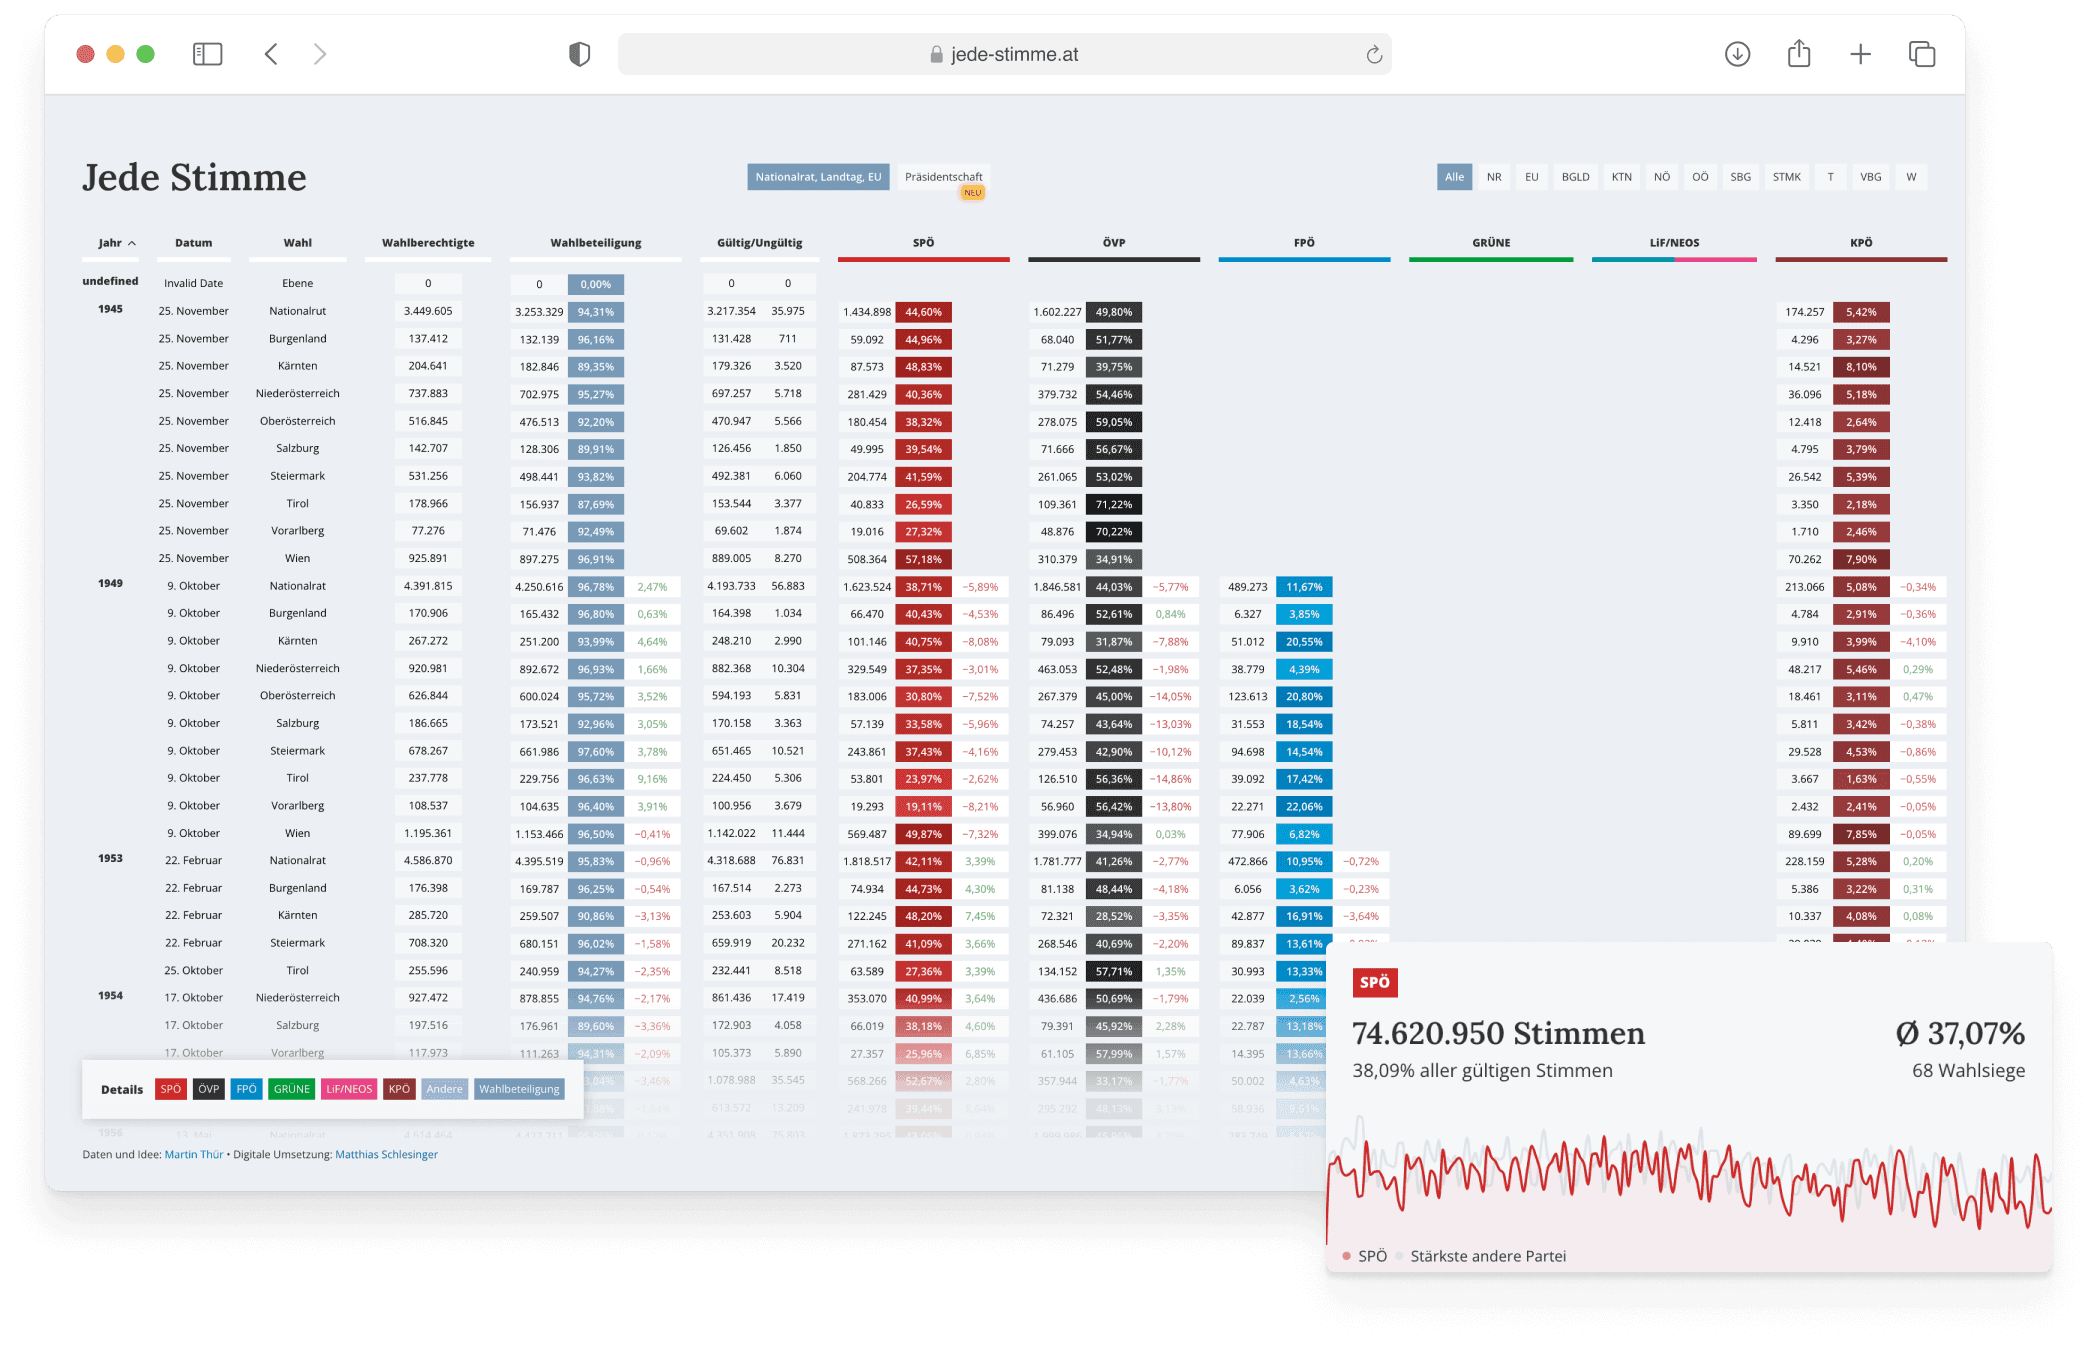Reload the page using the refresh icon
The height and width of the screenshot is (1347, 2097).
[x=1374, y=55]
